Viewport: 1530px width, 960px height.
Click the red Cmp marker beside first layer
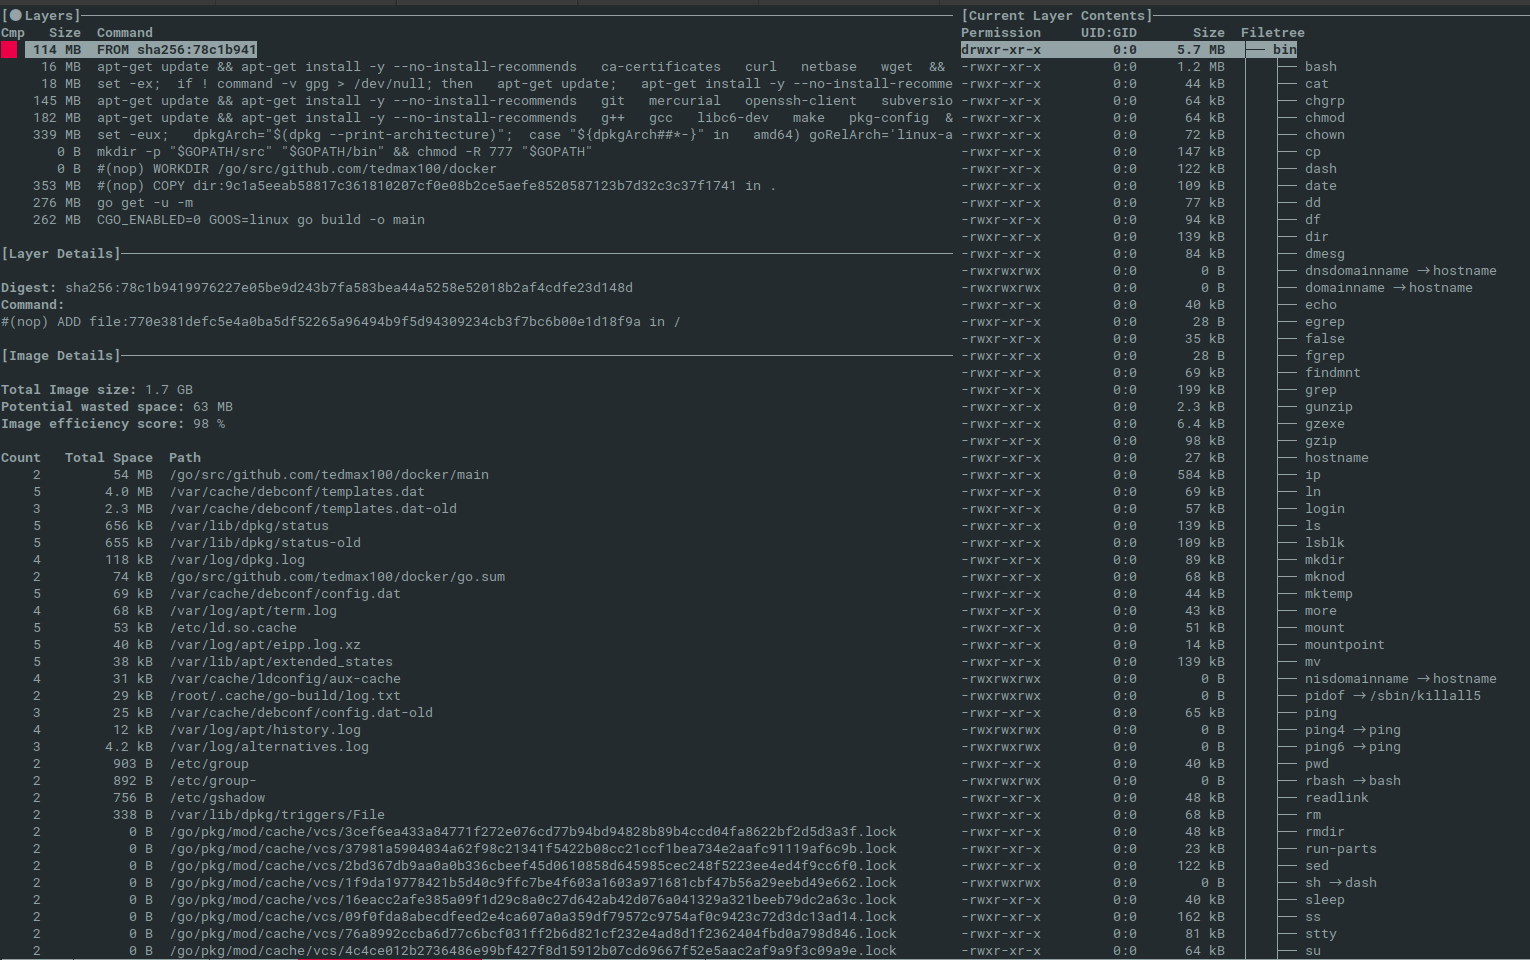9,50
